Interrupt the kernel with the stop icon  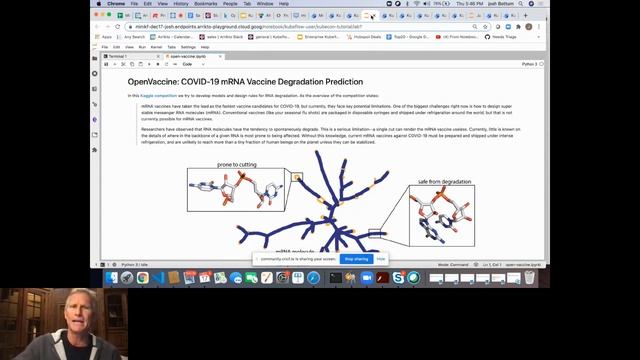pyautogui.click(x=158, y=64)
